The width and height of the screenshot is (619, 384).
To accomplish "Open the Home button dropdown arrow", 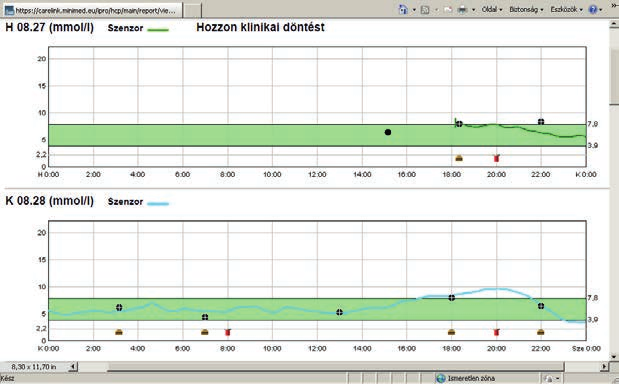I will pos(414,9).
